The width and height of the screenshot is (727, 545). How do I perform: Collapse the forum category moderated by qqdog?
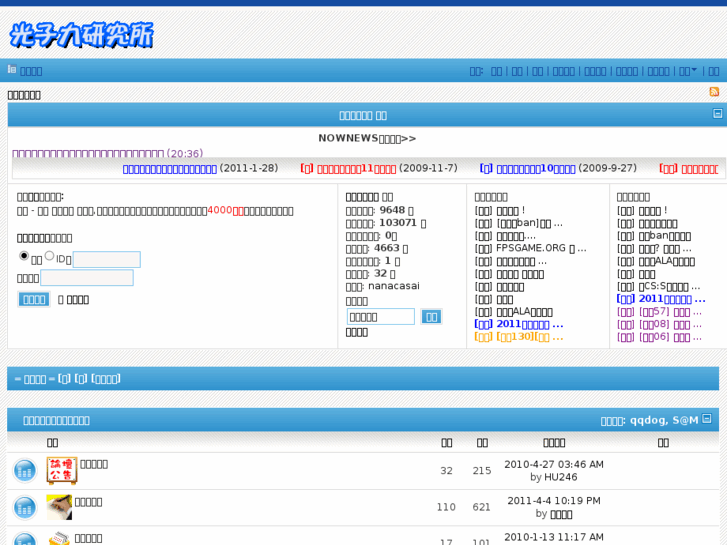(x=707, y=419)
